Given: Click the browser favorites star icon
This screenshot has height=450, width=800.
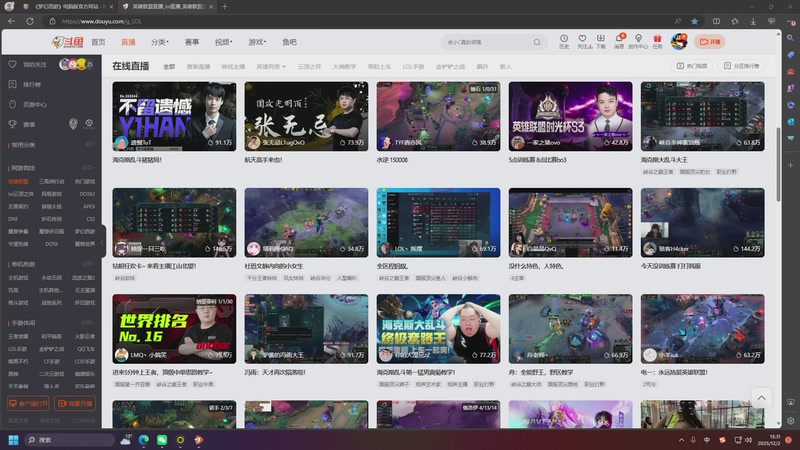Looking at the screenshot, I should point(694,21).
